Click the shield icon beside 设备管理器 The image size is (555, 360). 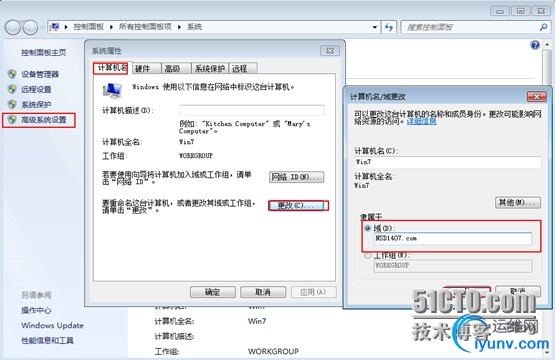click(x=12, y=74)
